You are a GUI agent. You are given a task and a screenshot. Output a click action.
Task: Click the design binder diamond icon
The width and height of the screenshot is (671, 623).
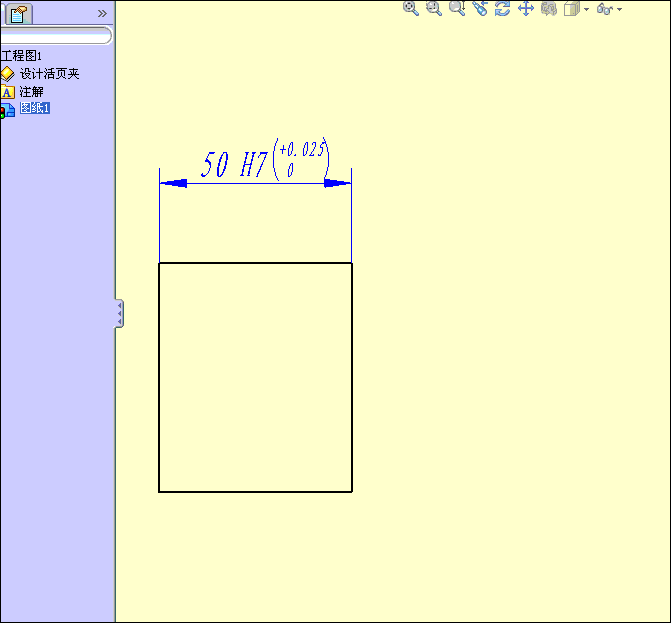(x=7, y=74)
